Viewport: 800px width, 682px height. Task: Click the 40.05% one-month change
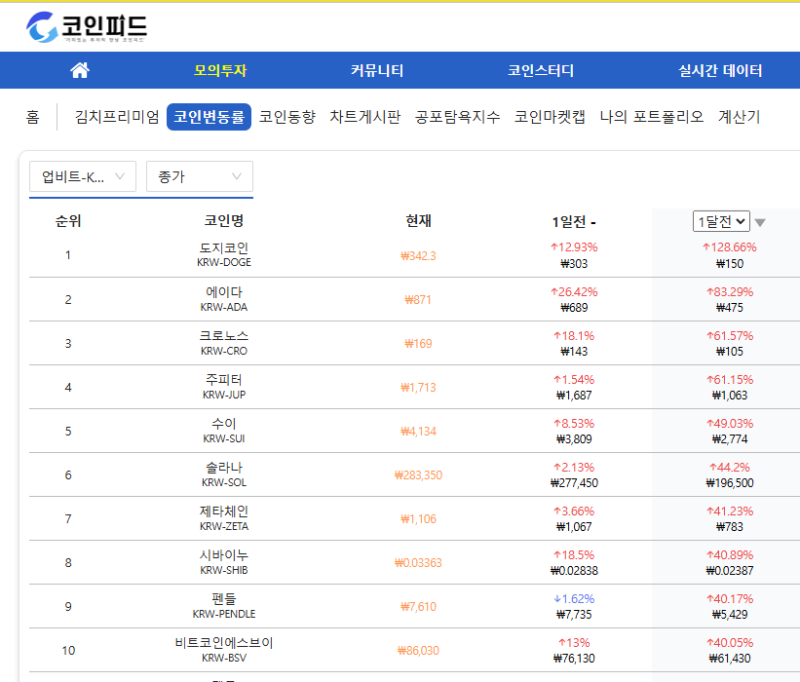click(x=730, y=643)
